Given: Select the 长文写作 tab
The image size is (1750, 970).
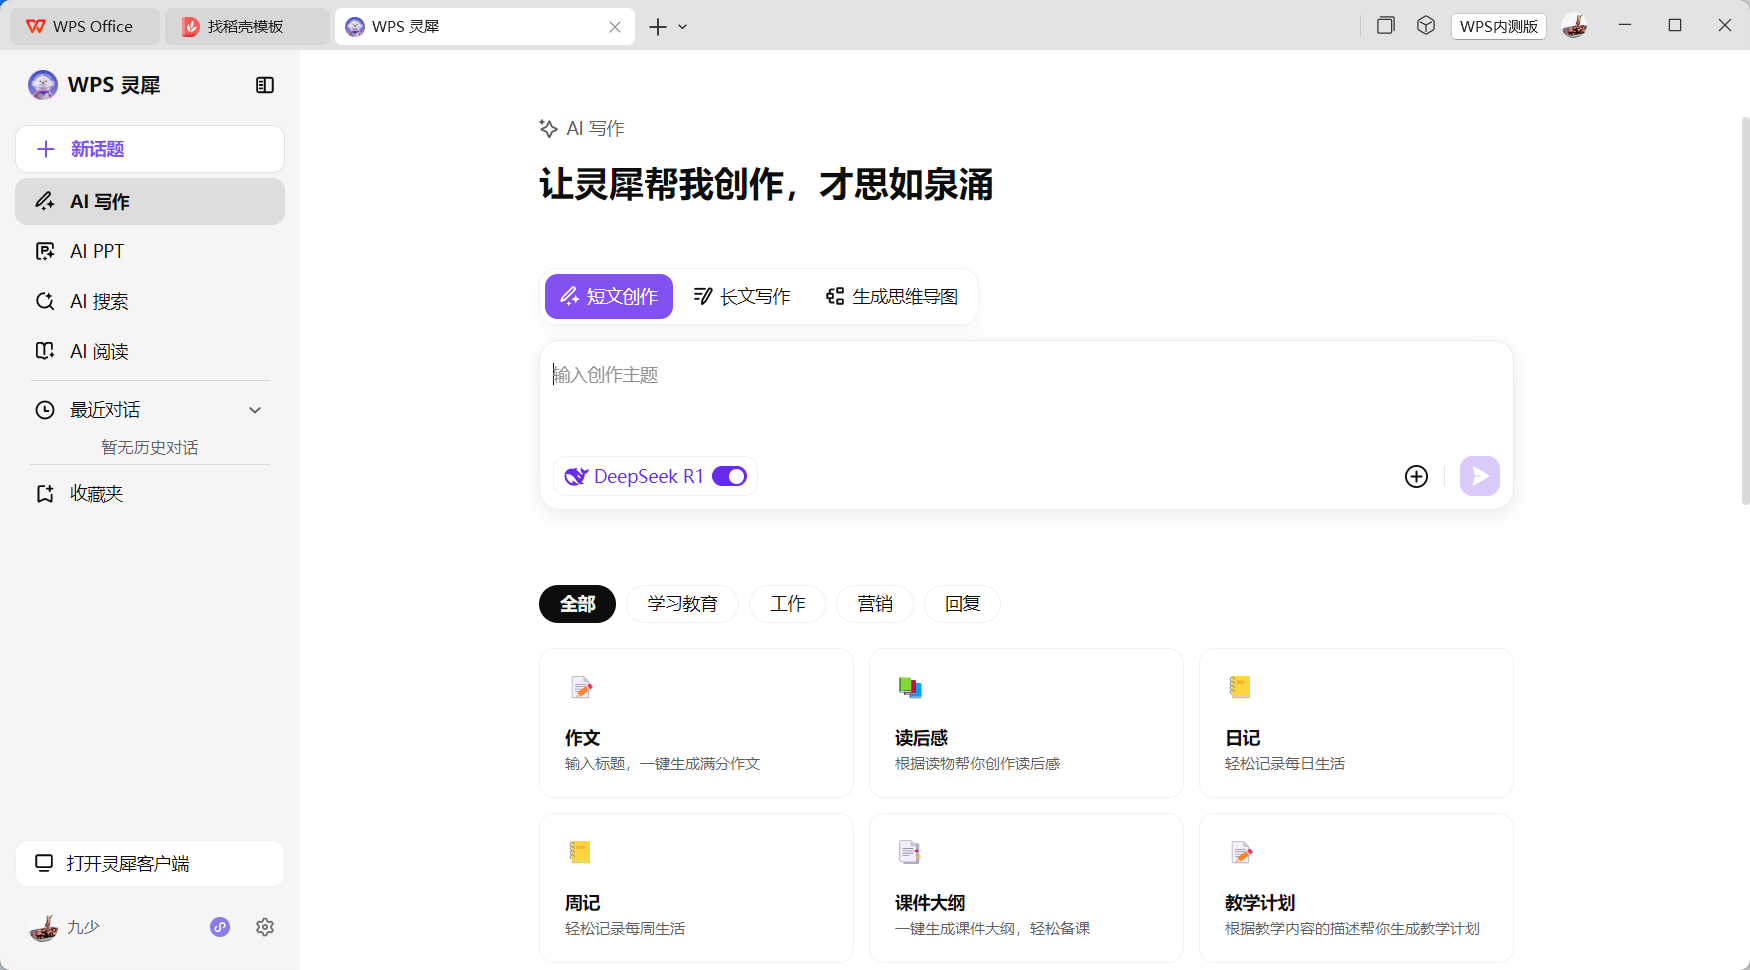Looking at the screenshot, I should coord(742,296).
